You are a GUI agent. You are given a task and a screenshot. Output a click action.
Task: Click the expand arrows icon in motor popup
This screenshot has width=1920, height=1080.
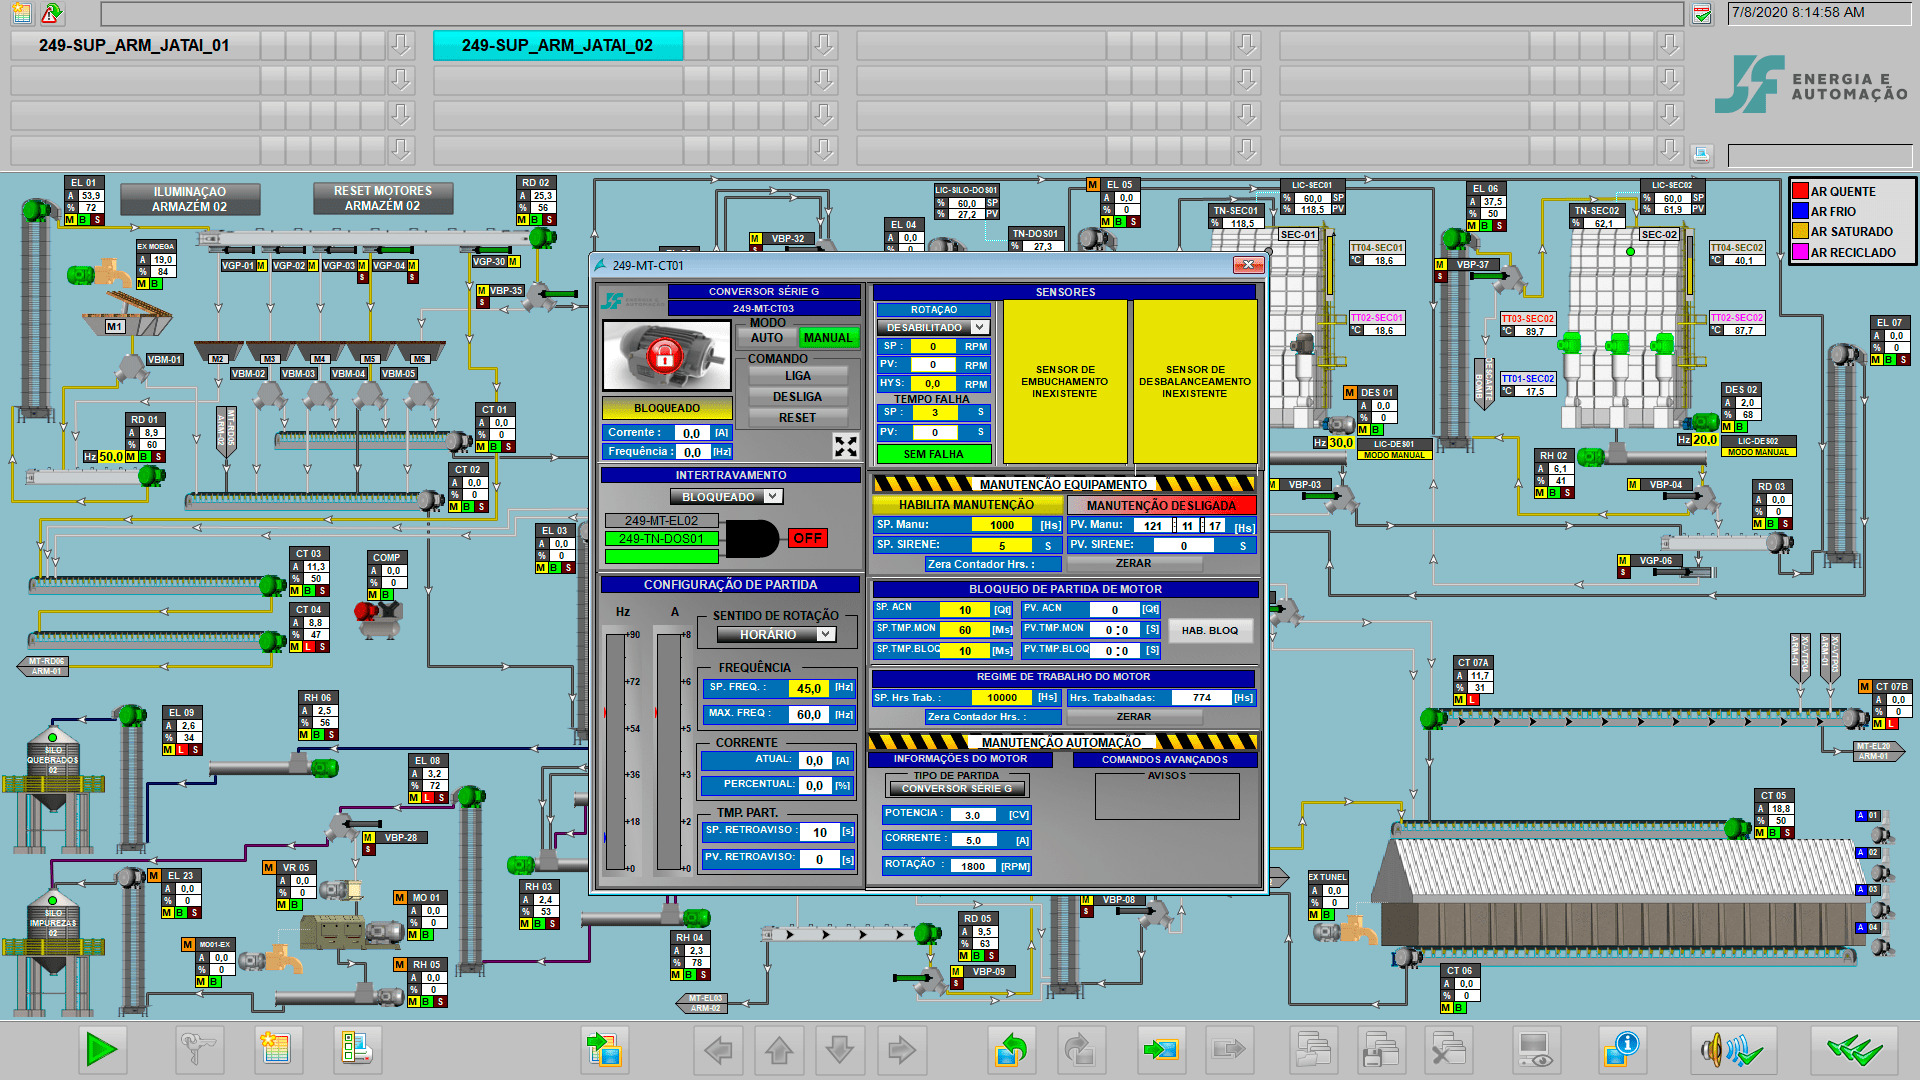point(846,446)
